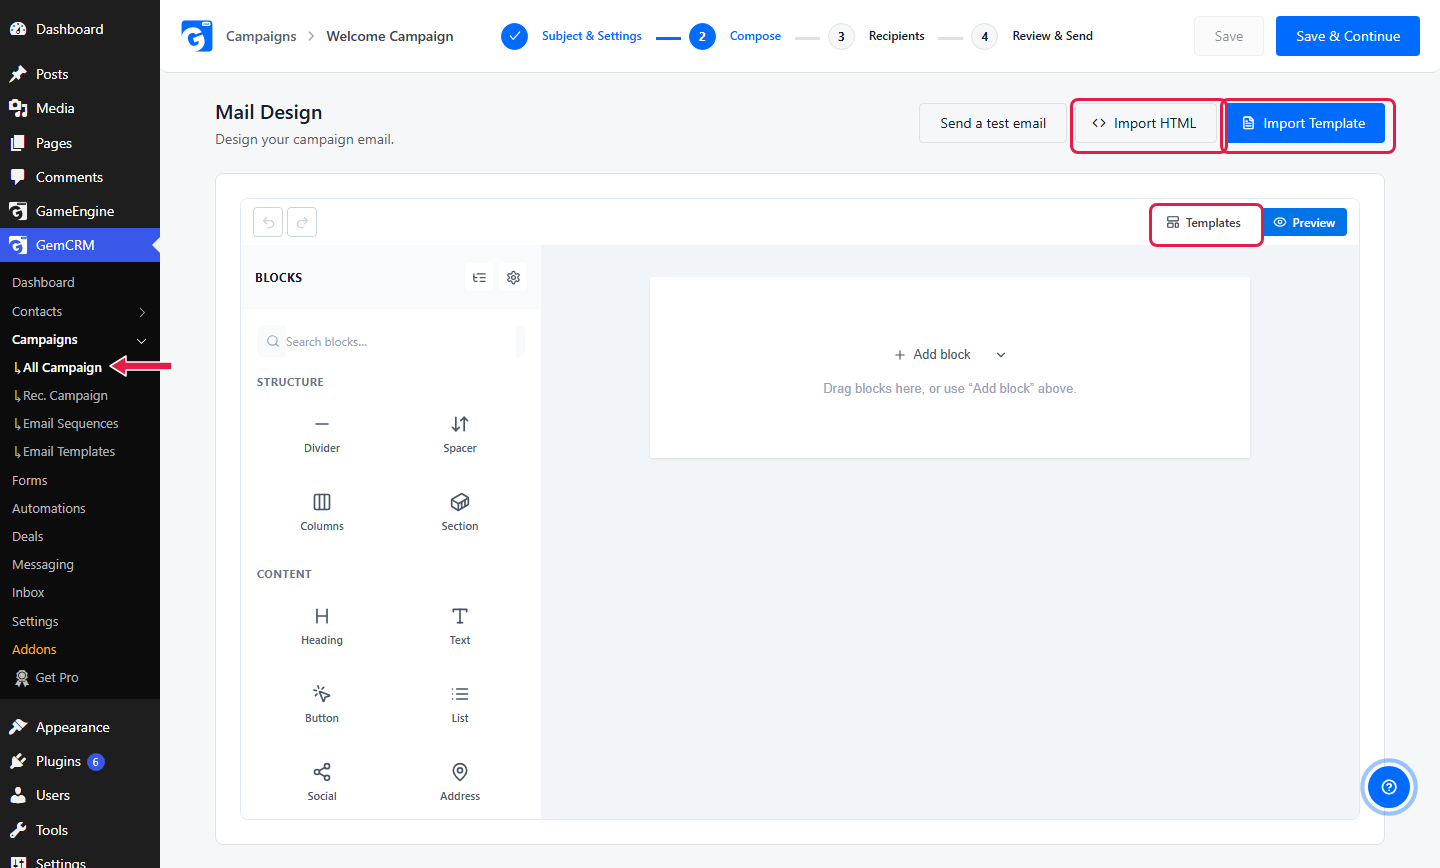
Task: Jump to the Recipients step
Action: click(877, 36)
